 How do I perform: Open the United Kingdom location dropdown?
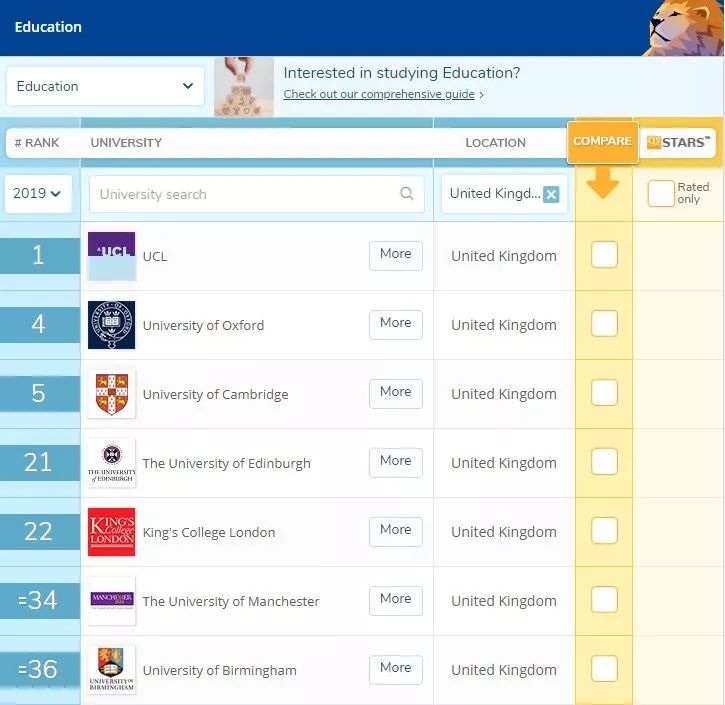[494, 194]
